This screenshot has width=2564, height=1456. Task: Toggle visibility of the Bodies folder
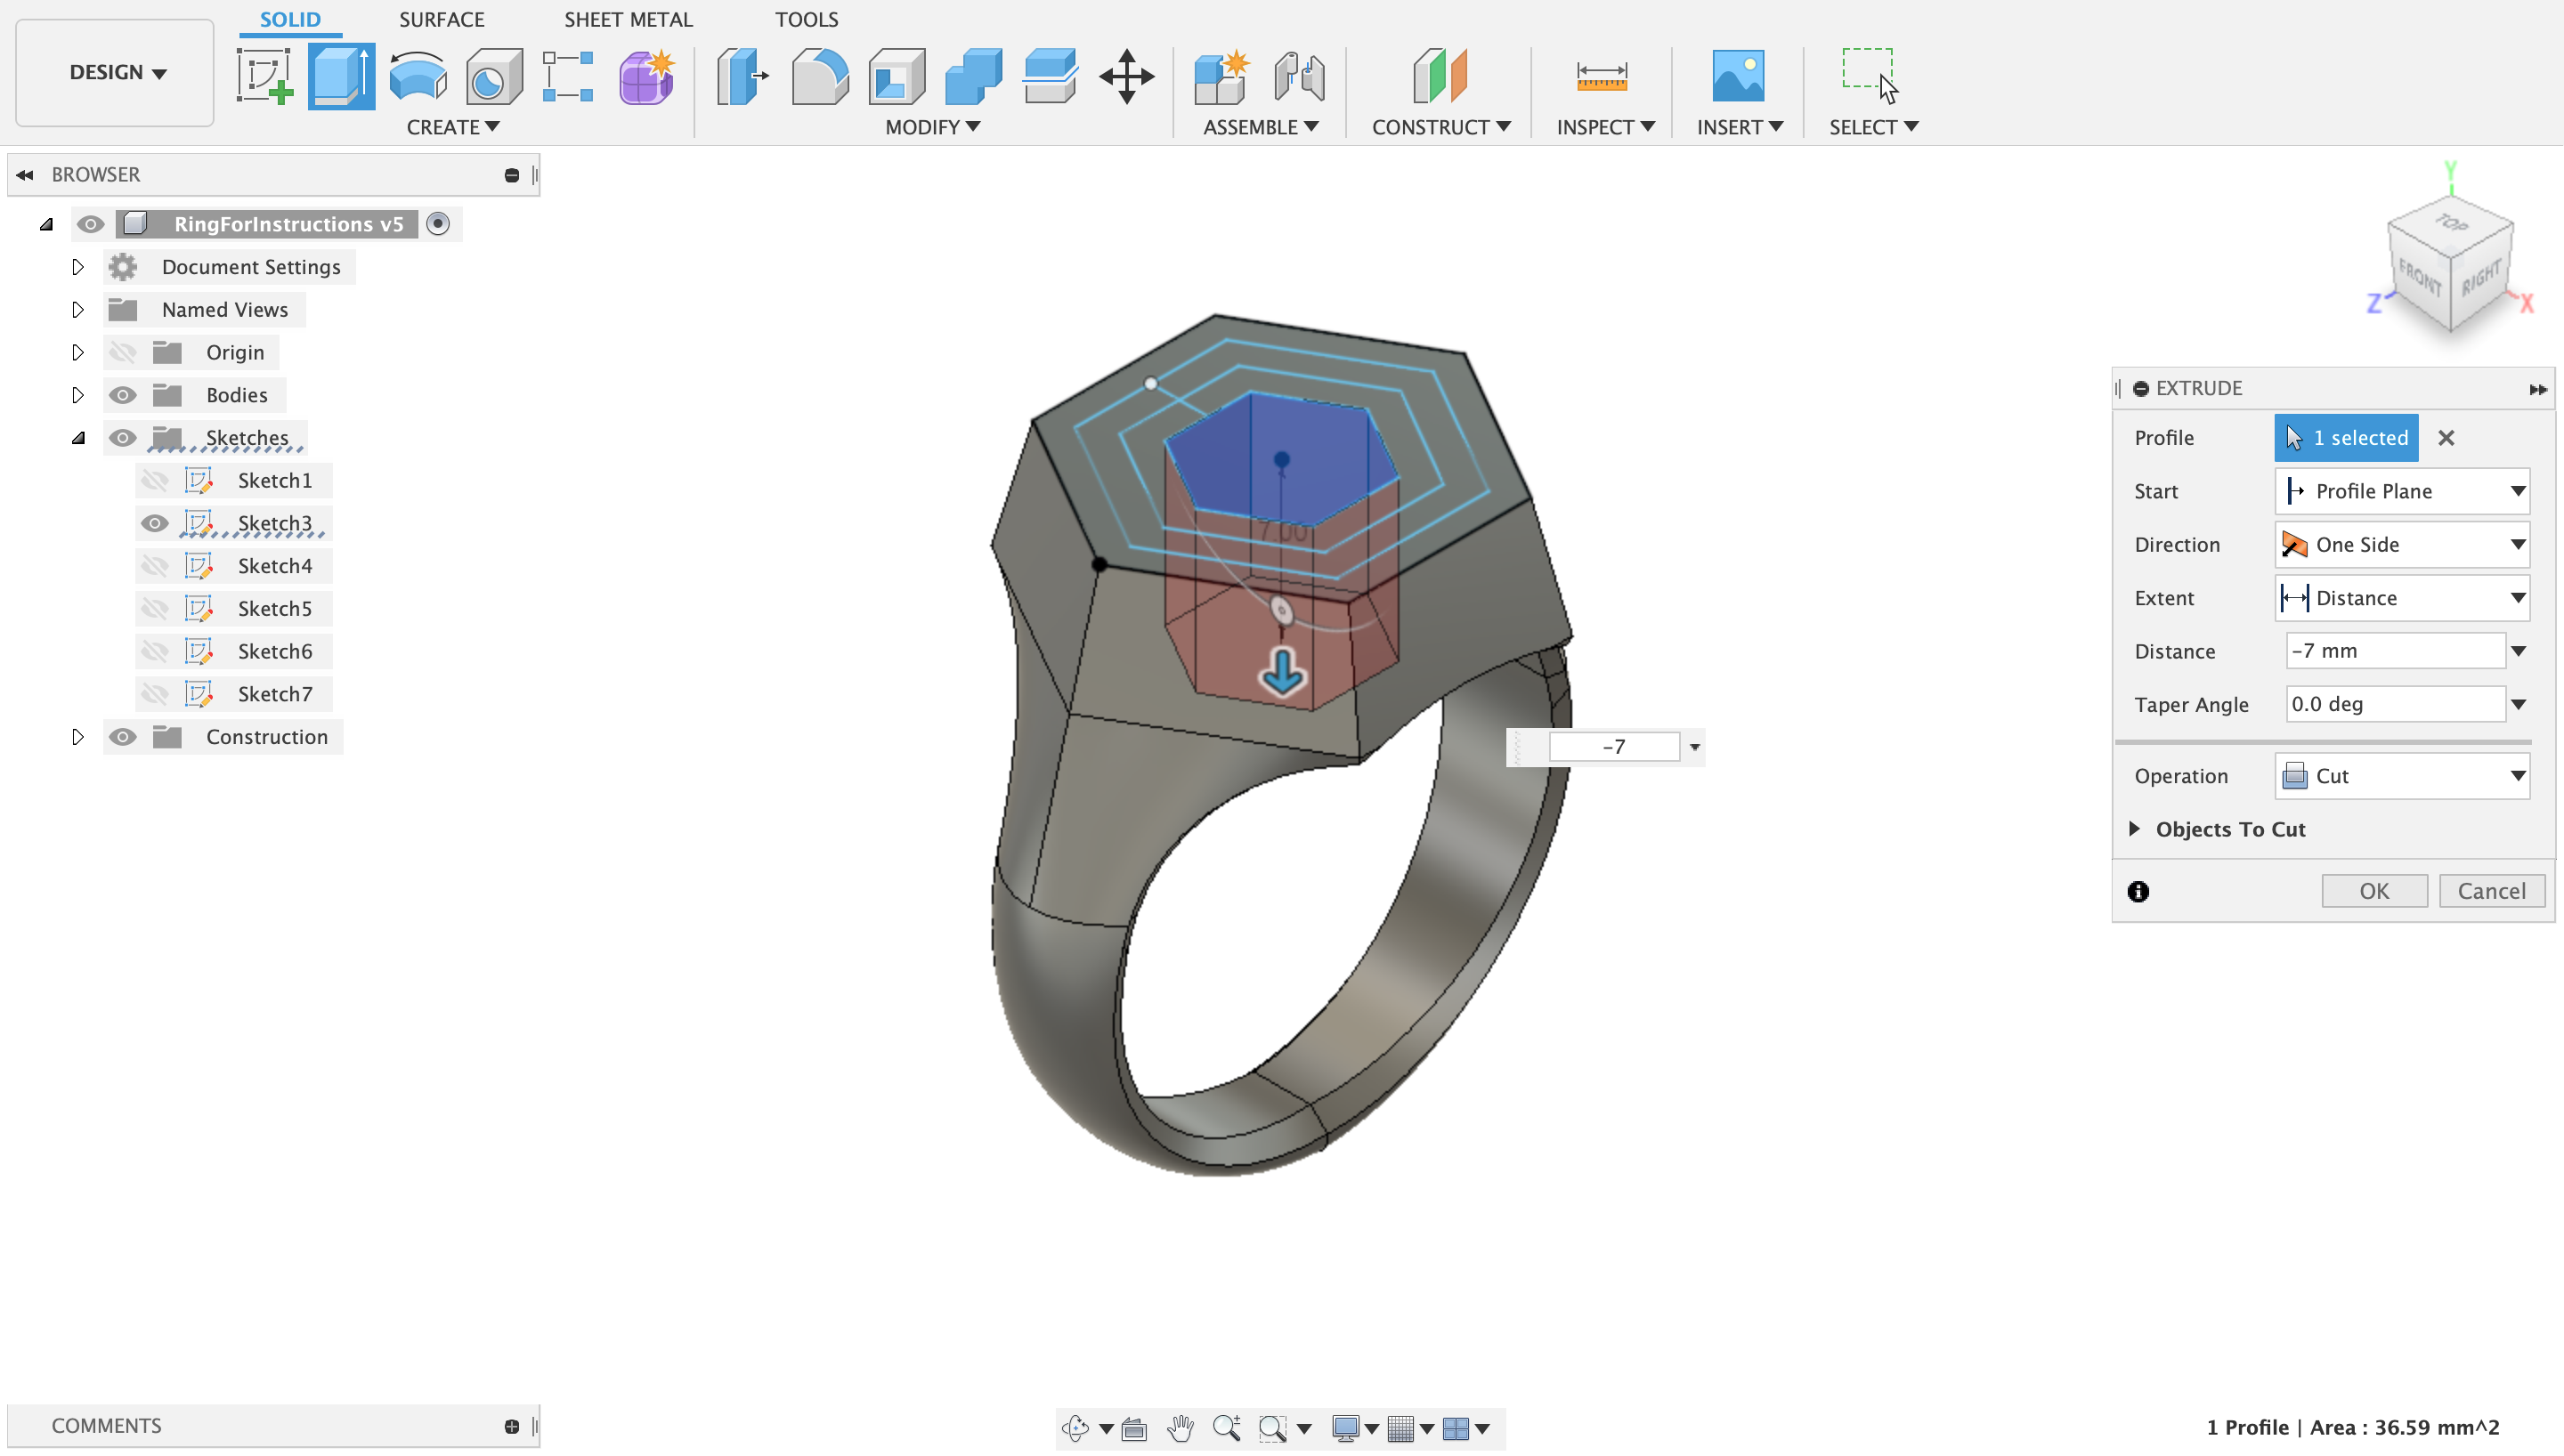point(122,395)
